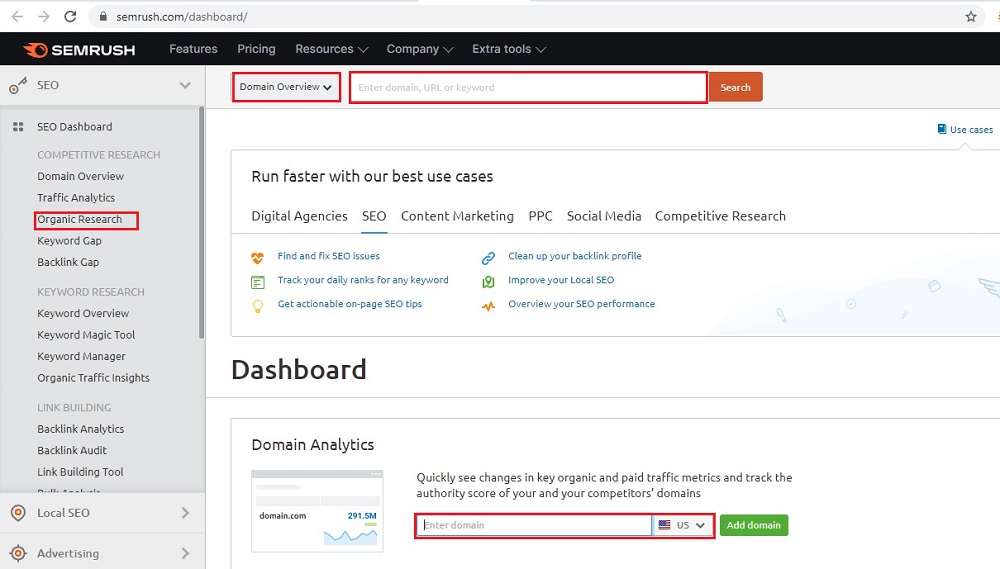This screenshot has height=569, width=1000.
Task: Open SEO Dashboard in sidebar
Action: (75, 127)
